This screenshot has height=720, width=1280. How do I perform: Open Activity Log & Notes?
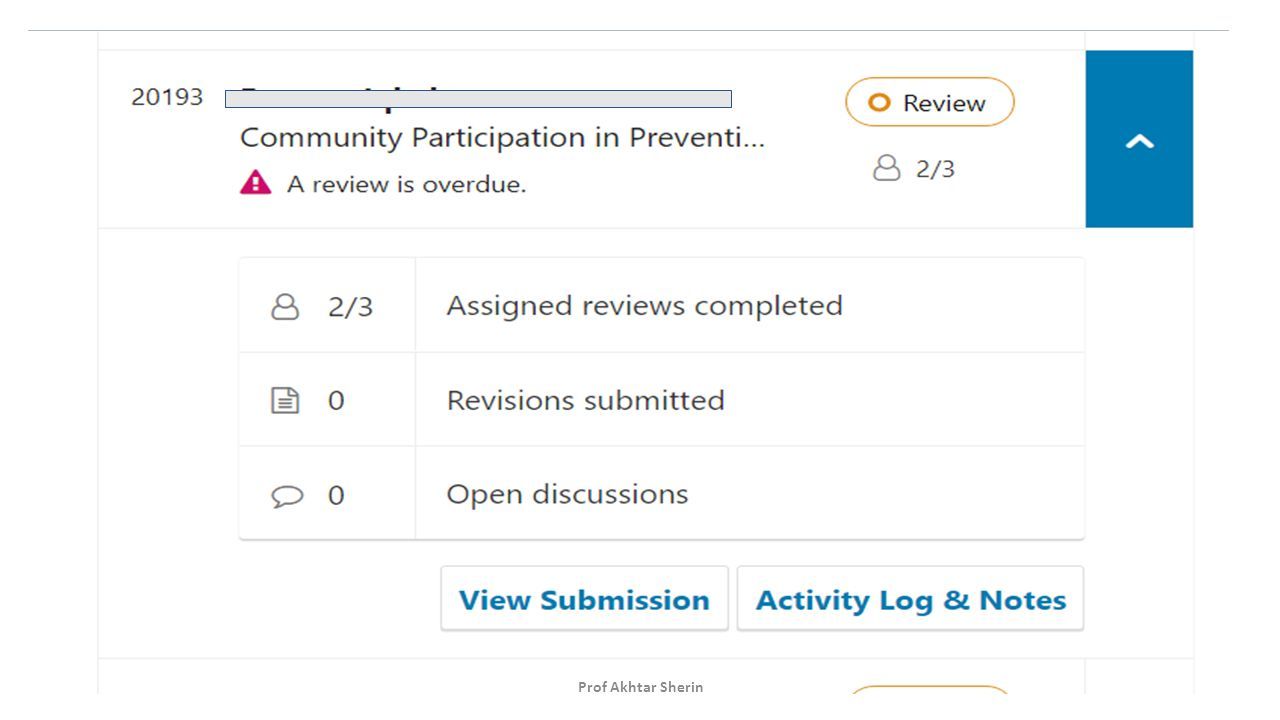pos(910,599)
